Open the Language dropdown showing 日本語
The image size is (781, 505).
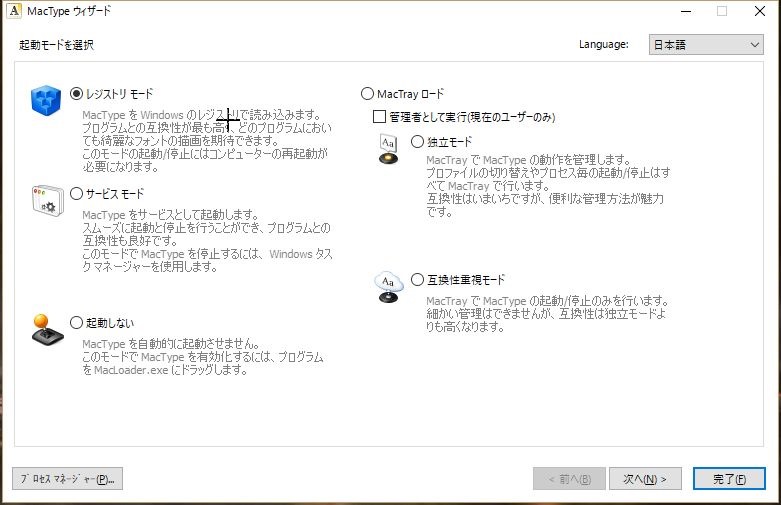[x=706, y=44]
